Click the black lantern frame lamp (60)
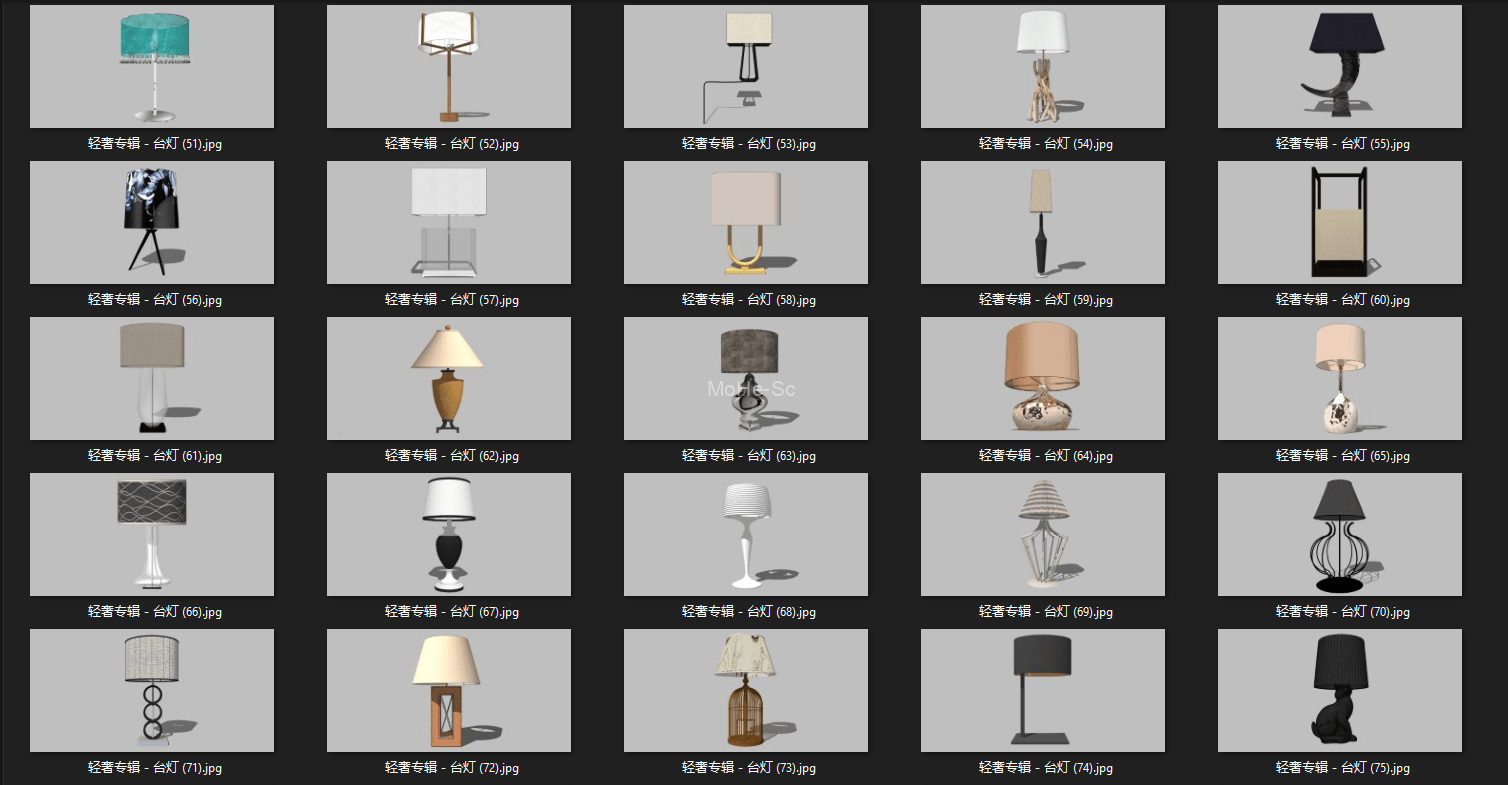This screenshot has height=785, width=1508. [1339, 222]
